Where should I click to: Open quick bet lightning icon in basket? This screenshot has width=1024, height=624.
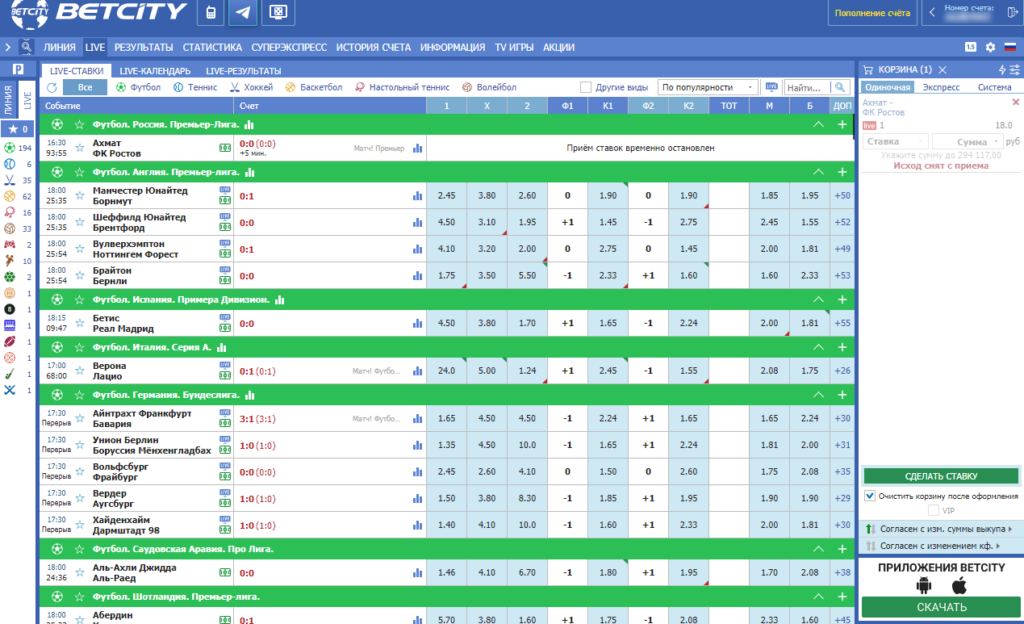pos(1002,69)
